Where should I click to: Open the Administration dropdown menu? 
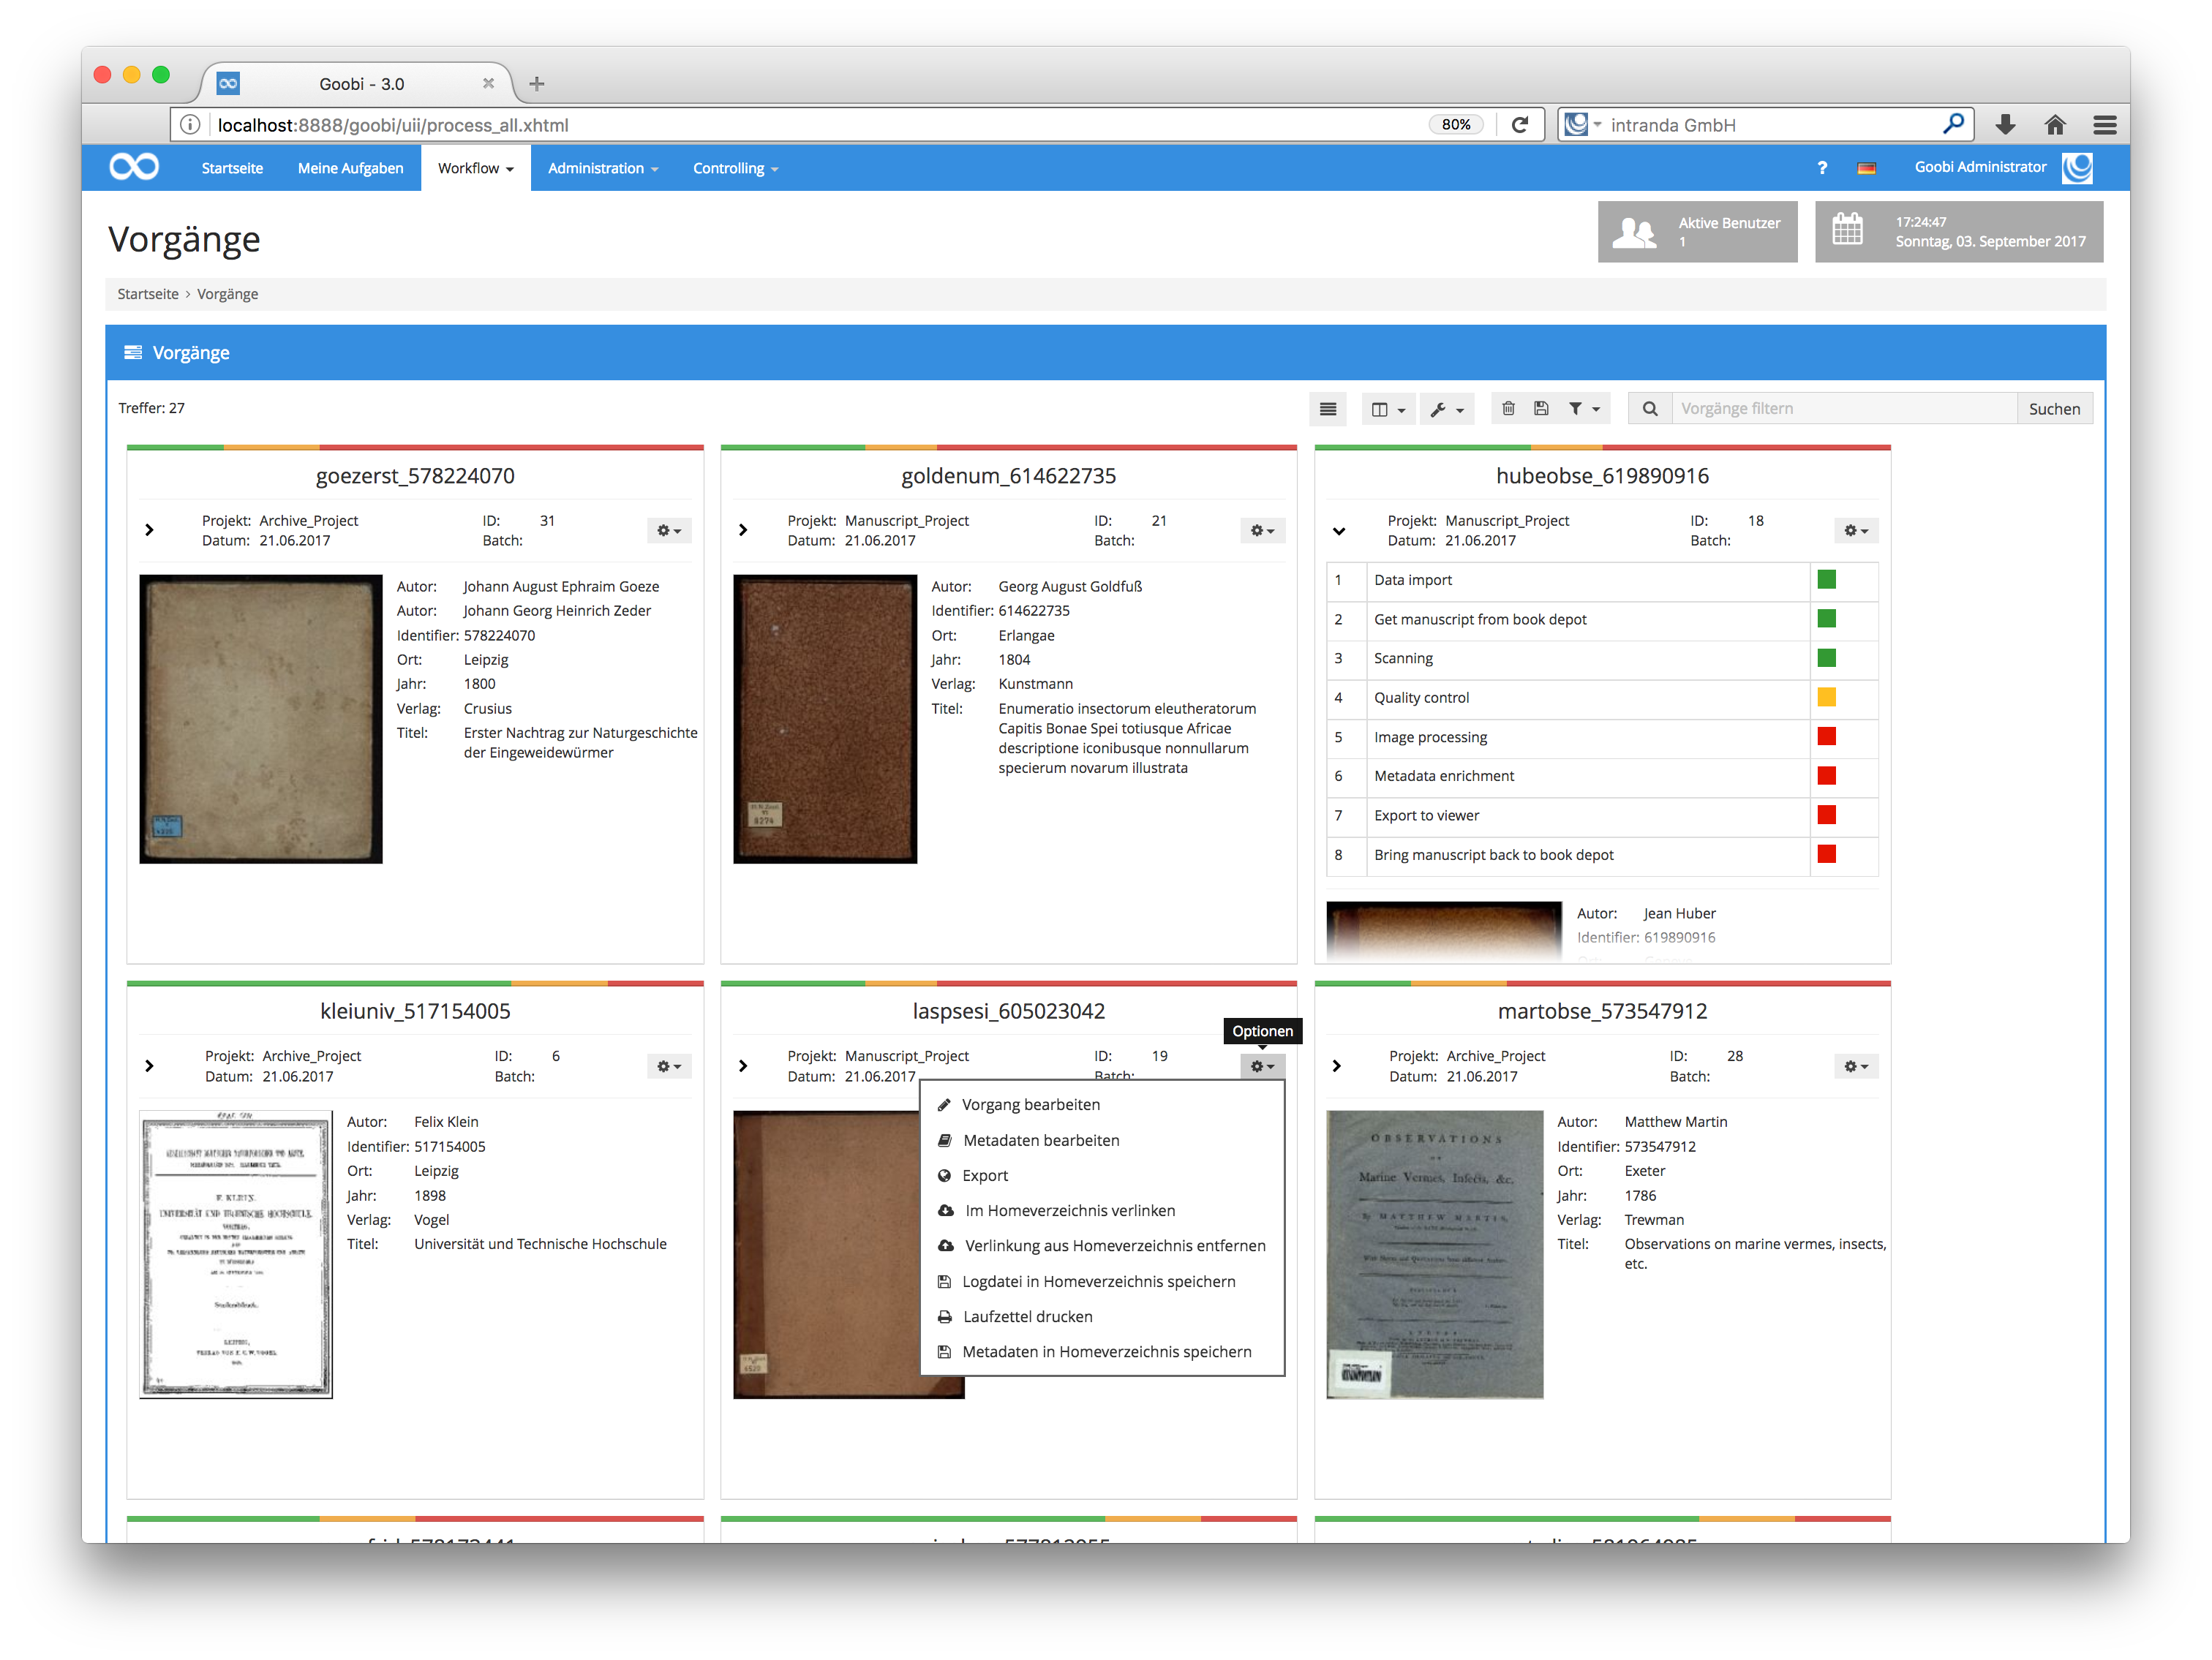pos(603,168)
